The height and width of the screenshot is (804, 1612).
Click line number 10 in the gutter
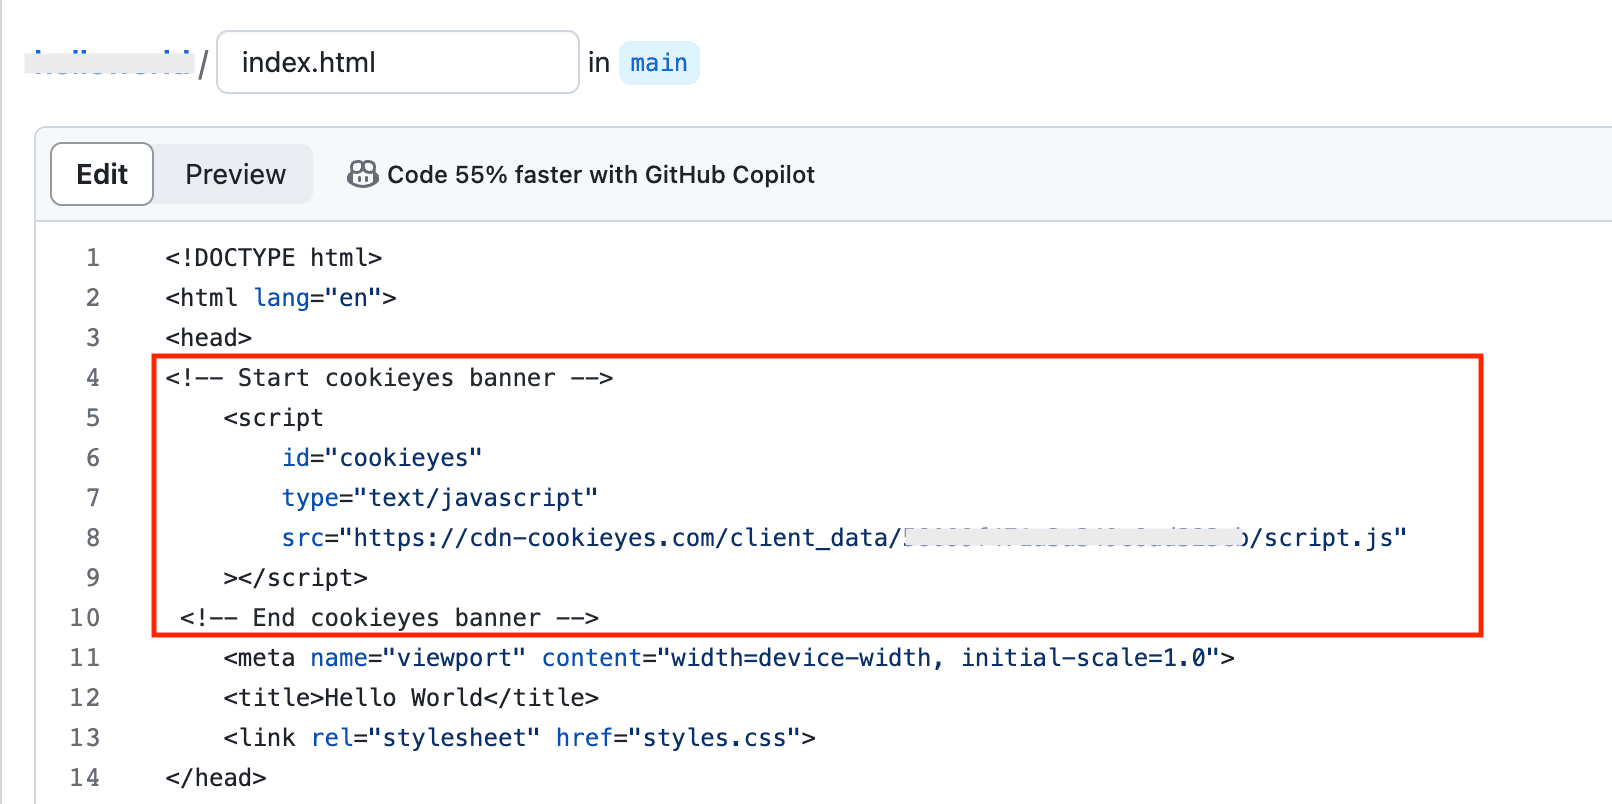(85, 618)
